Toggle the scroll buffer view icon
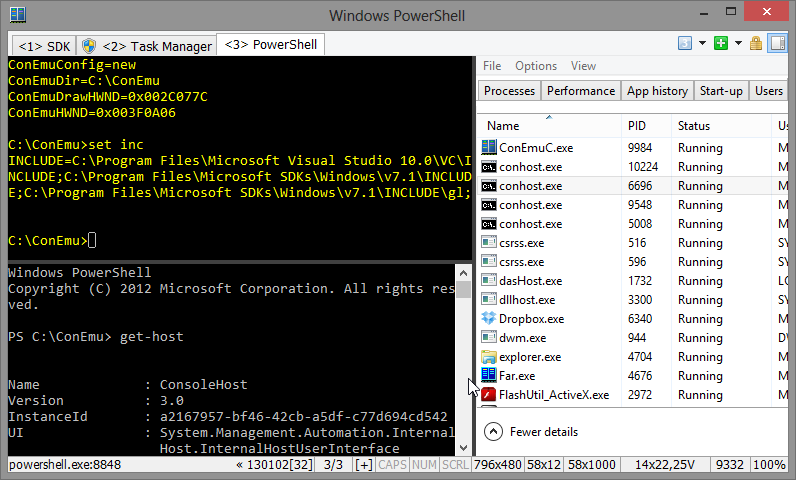The width and height of the screenshot is (796, 480). coord(774,43)
